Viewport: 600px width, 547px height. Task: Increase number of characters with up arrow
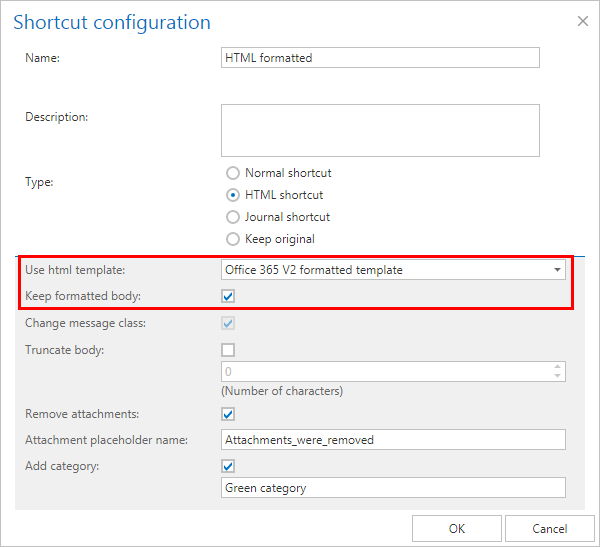(x=557, y=367)
